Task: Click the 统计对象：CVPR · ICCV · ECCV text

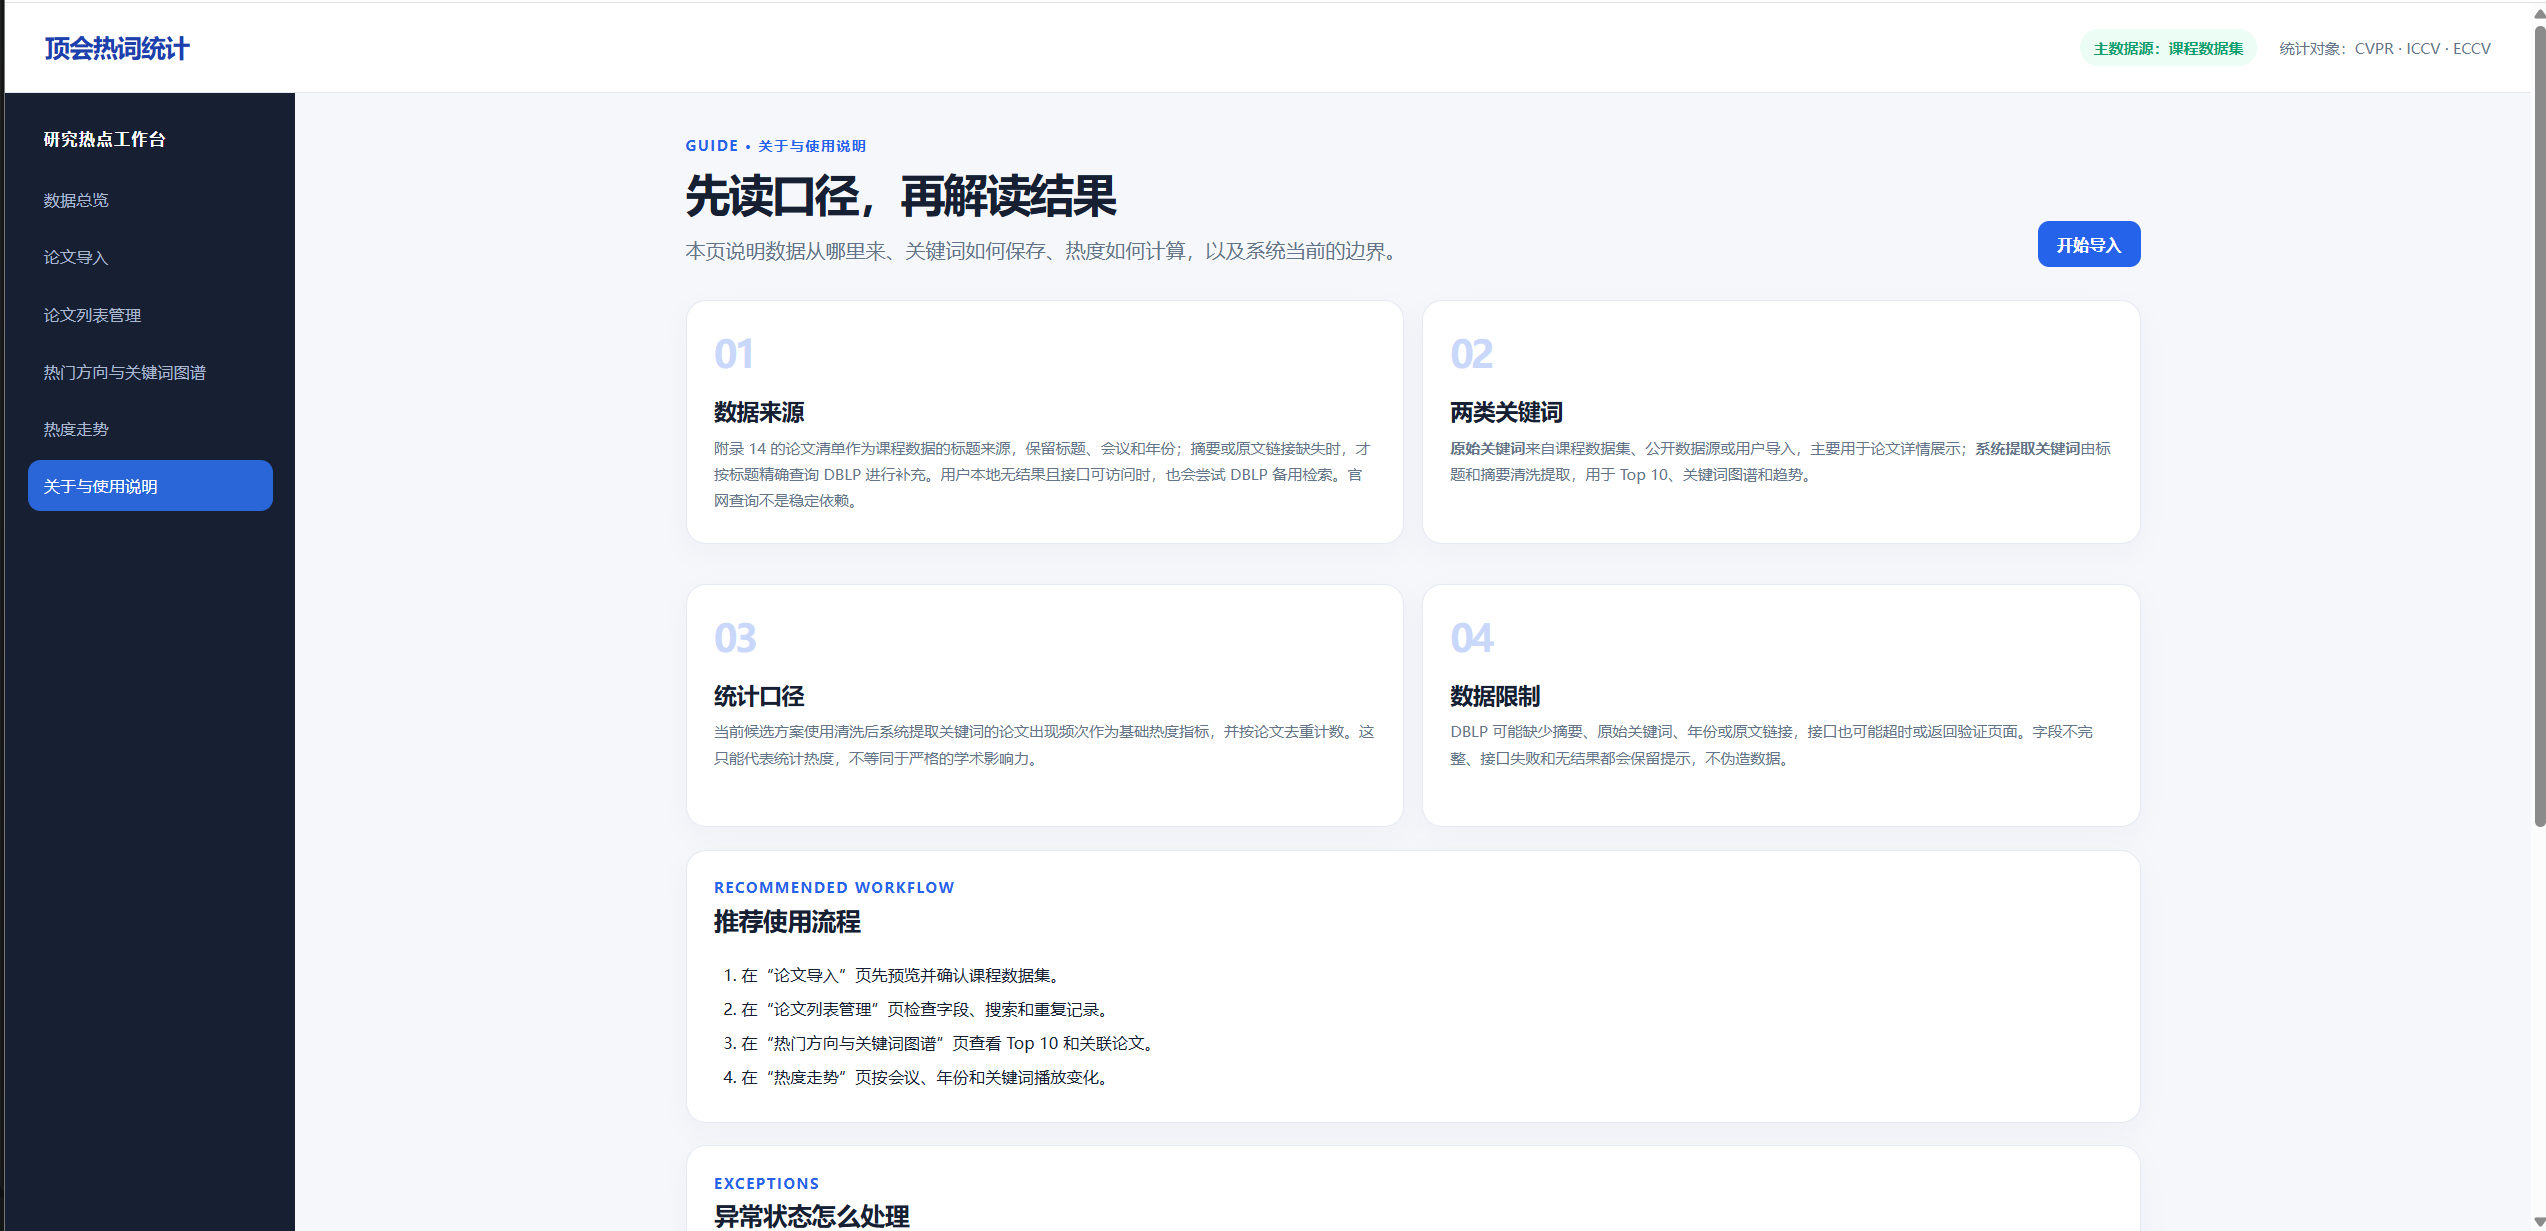Action: coord(2384,48)
